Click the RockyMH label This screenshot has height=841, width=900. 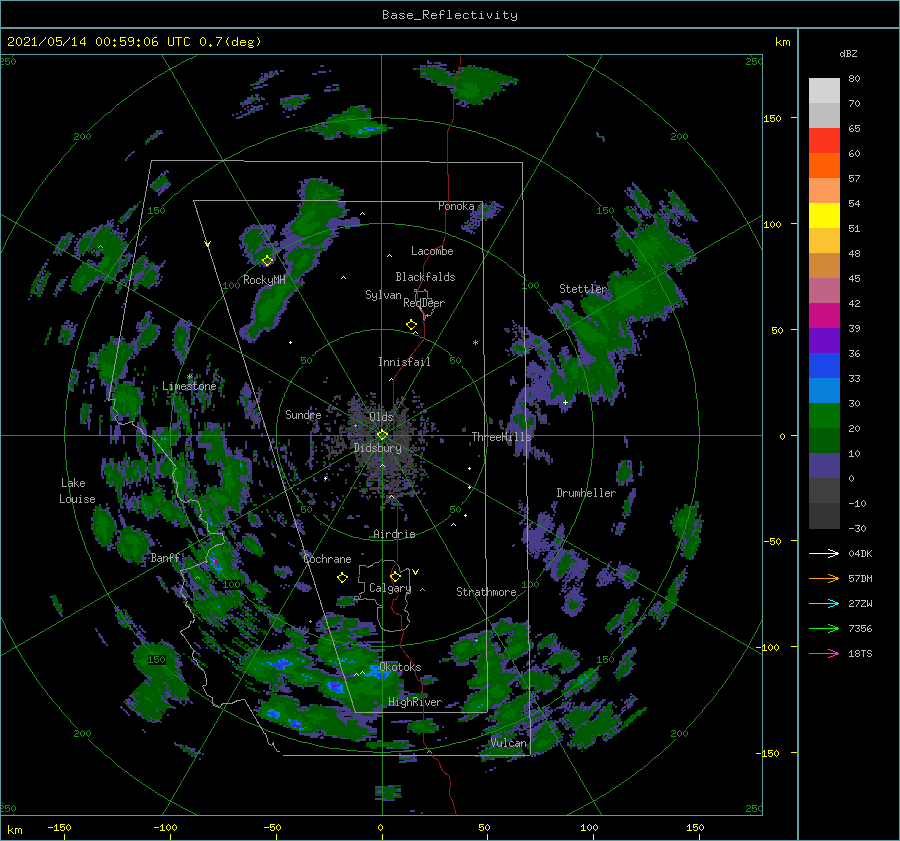(264, 280)
